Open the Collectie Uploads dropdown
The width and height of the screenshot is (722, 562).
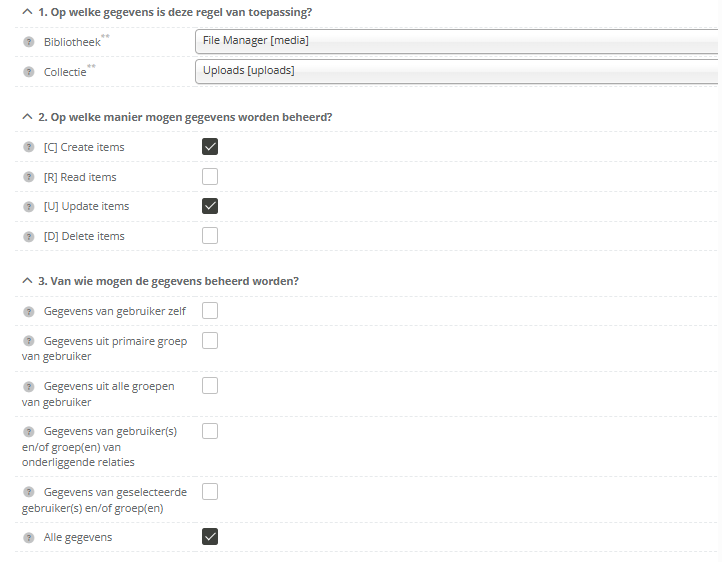(x=457, y=71)
